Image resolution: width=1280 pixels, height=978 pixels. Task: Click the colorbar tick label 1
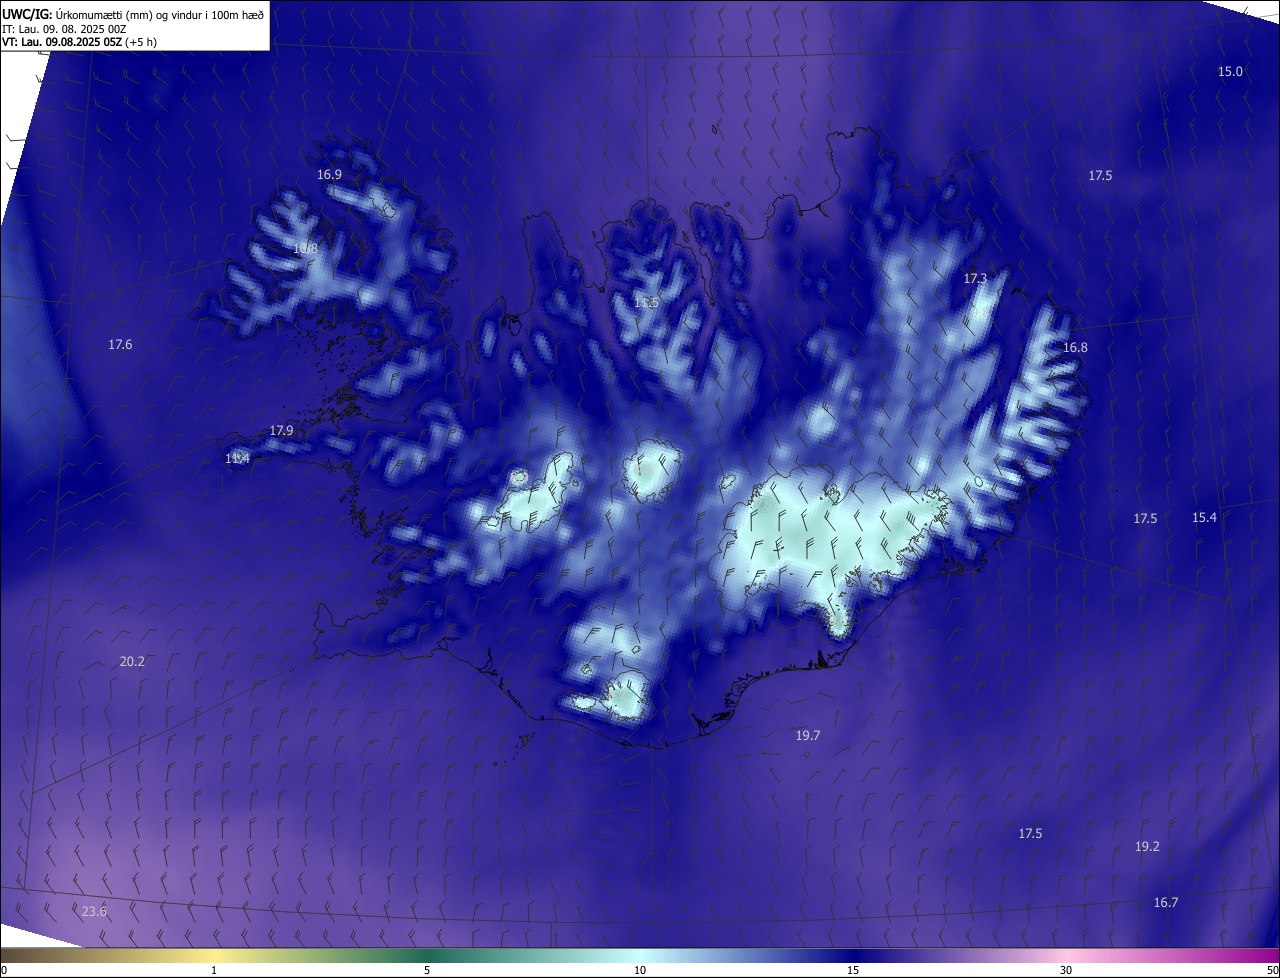[214, 970]
